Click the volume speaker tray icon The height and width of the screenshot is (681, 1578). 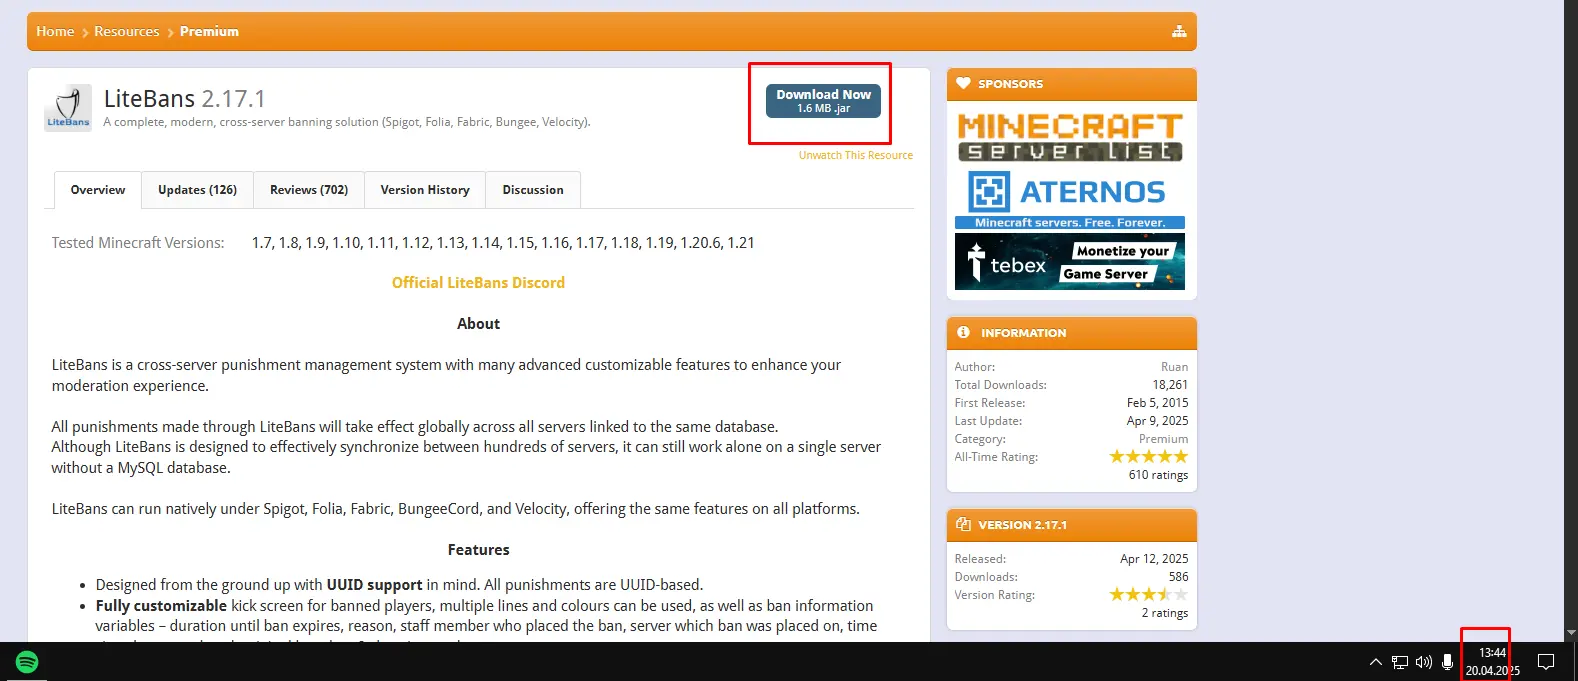(x=1424, y=662)
